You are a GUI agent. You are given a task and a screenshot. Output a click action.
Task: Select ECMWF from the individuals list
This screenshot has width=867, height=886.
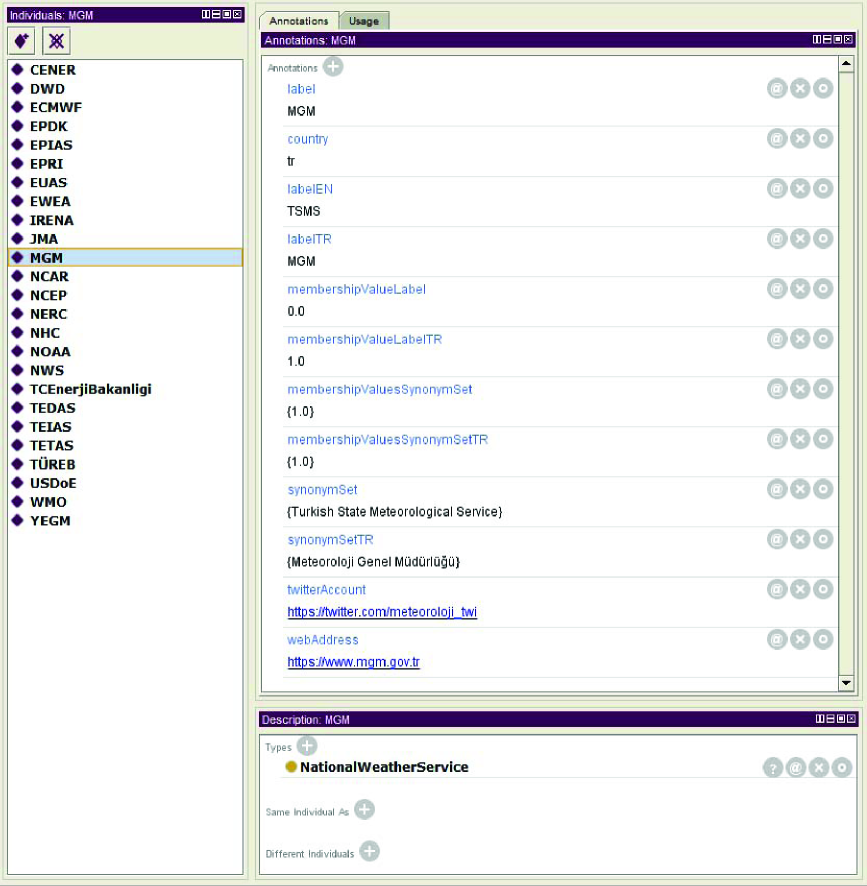tap(54, 108)
